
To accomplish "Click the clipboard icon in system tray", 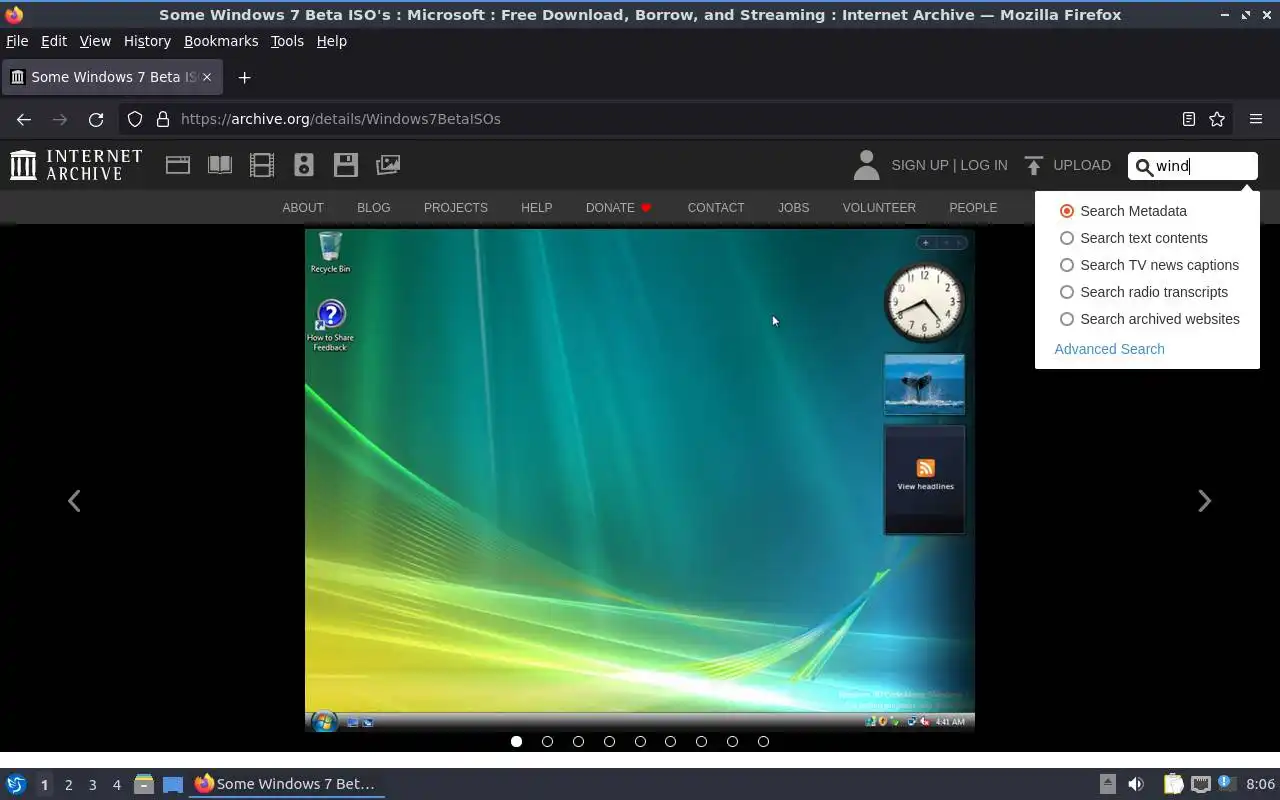I will pos(1173,784).
